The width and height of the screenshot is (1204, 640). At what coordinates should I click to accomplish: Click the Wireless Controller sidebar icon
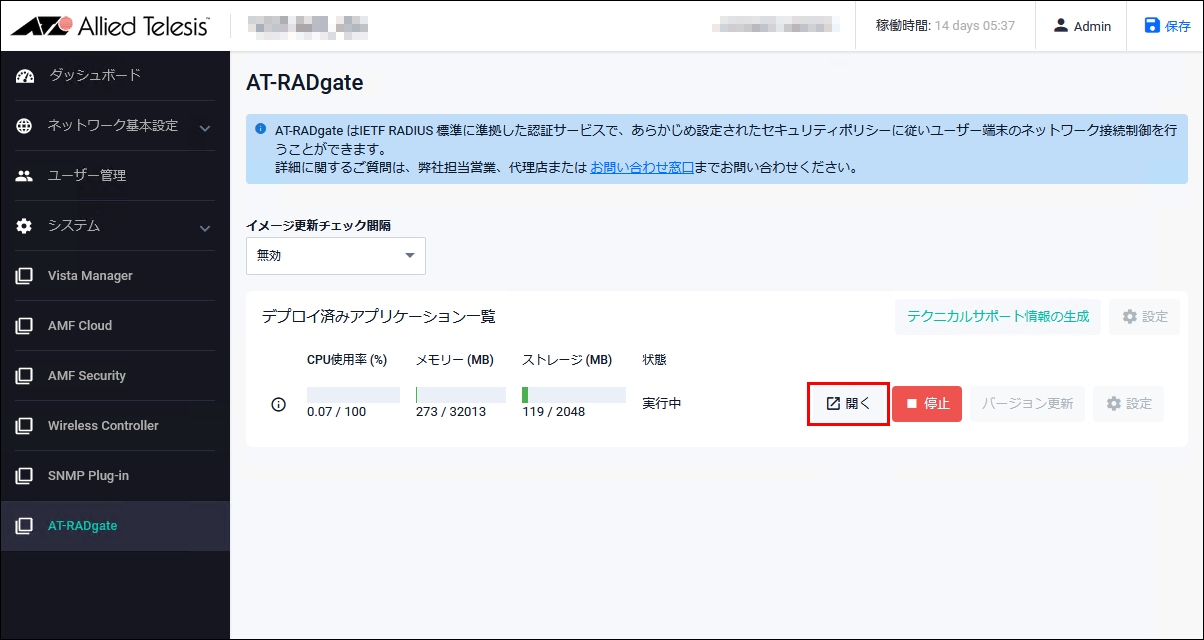coord(24,426)
